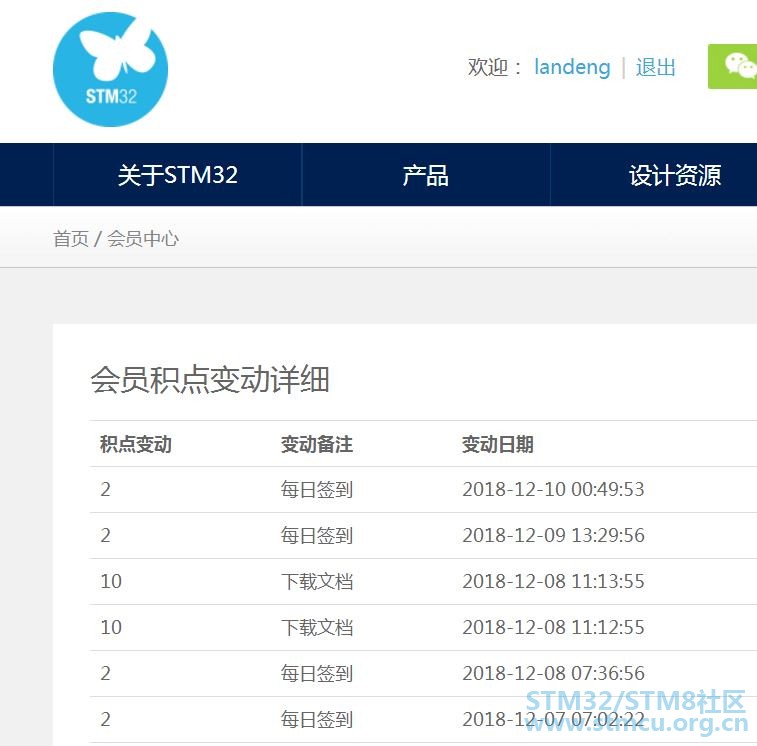Select the date 2018-12-10 00:49:53
This screenshot has height=746, width=757.
(x=553, y=490)
